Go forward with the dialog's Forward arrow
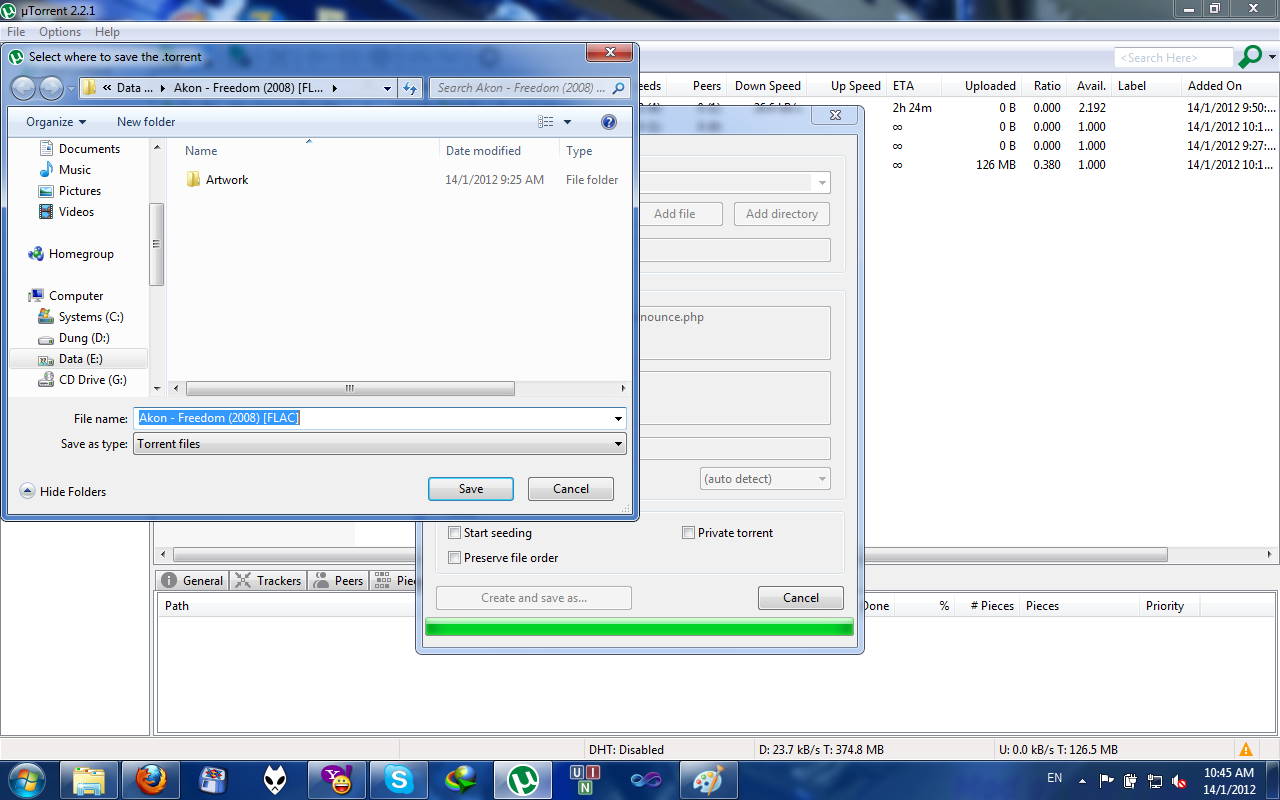The image size is (1280, 800). coord(50,88)
